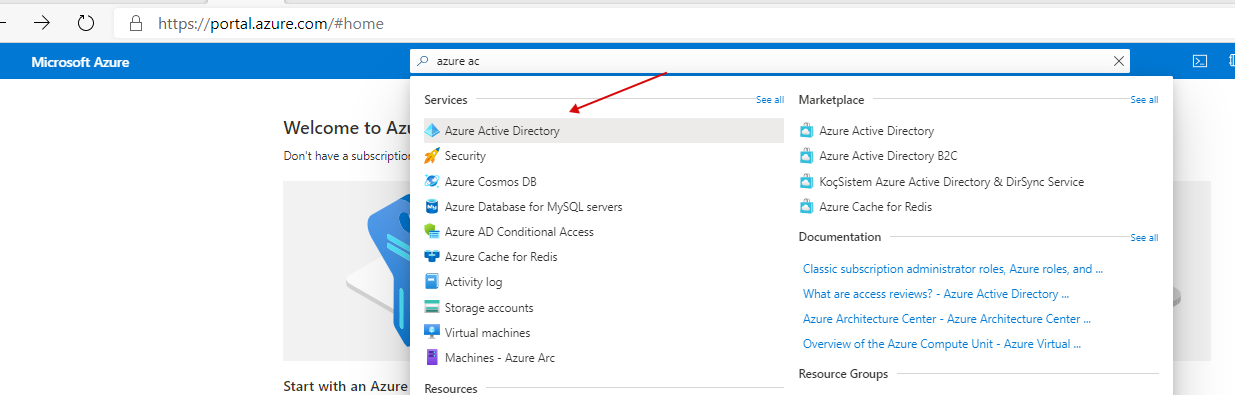
Task: Click See all next to Documentation
Action: point(1144,238)
